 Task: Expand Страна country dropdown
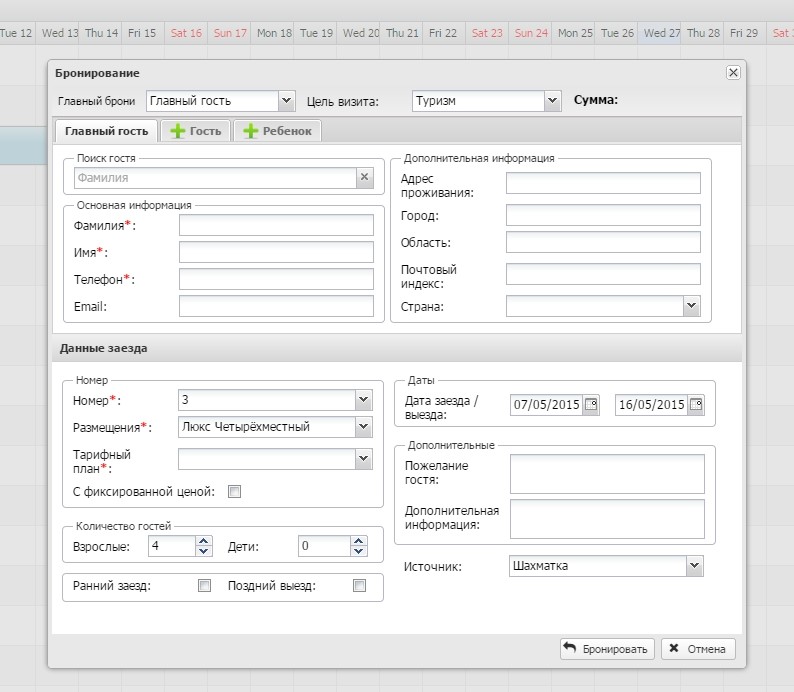[691, 306]
